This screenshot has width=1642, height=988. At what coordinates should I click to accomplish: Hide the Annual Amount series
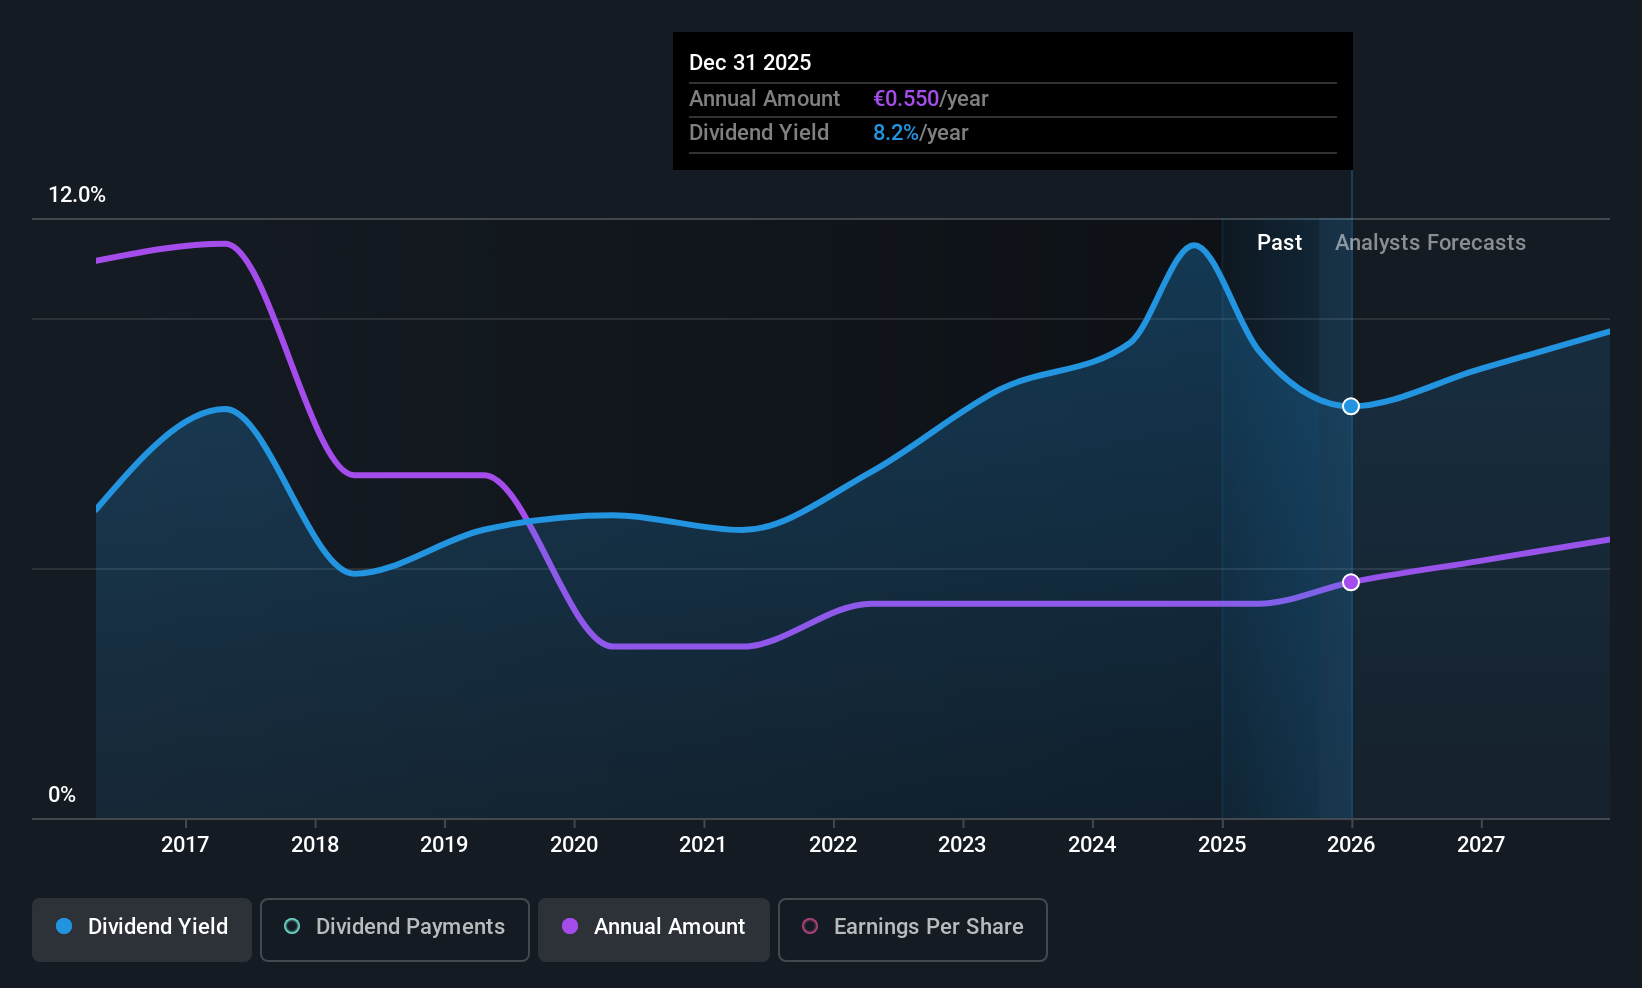[x=654, y=929]
